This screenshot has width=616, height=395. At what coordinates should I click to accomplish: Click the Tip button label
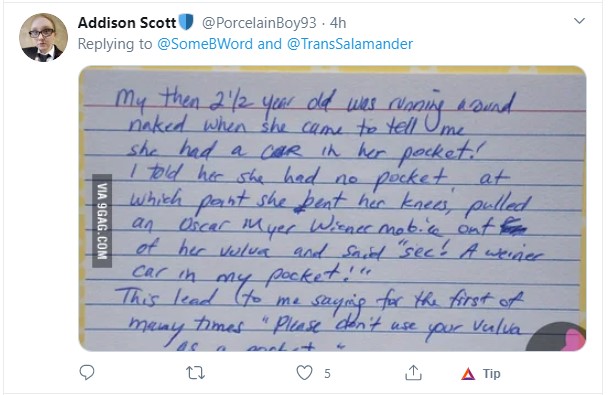tap(491, 373)
